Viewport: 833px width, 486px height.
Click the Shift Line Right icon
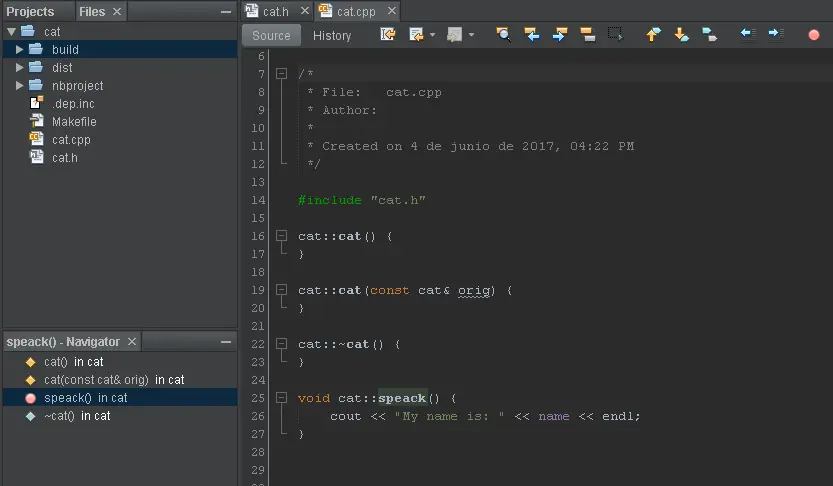coord(775,35)
